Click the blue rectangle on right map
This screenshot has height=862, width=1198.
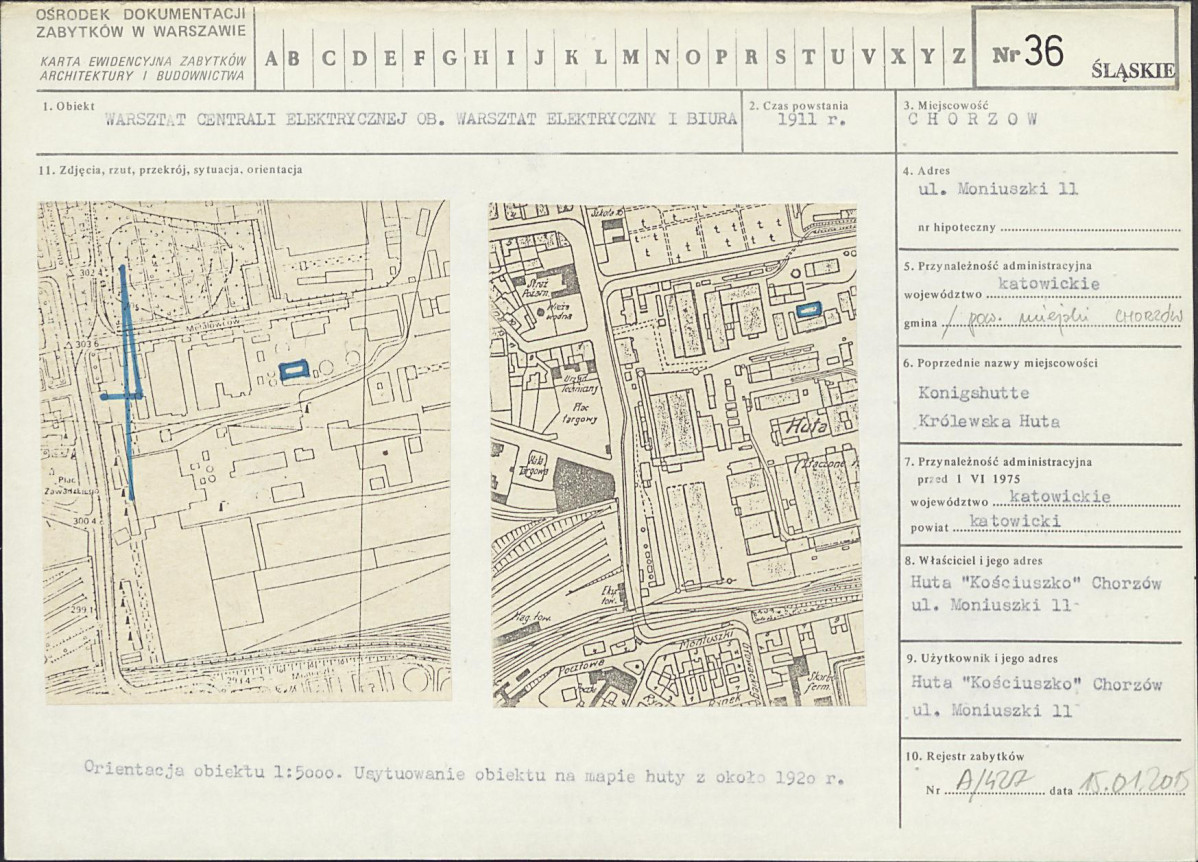[809, 309]
